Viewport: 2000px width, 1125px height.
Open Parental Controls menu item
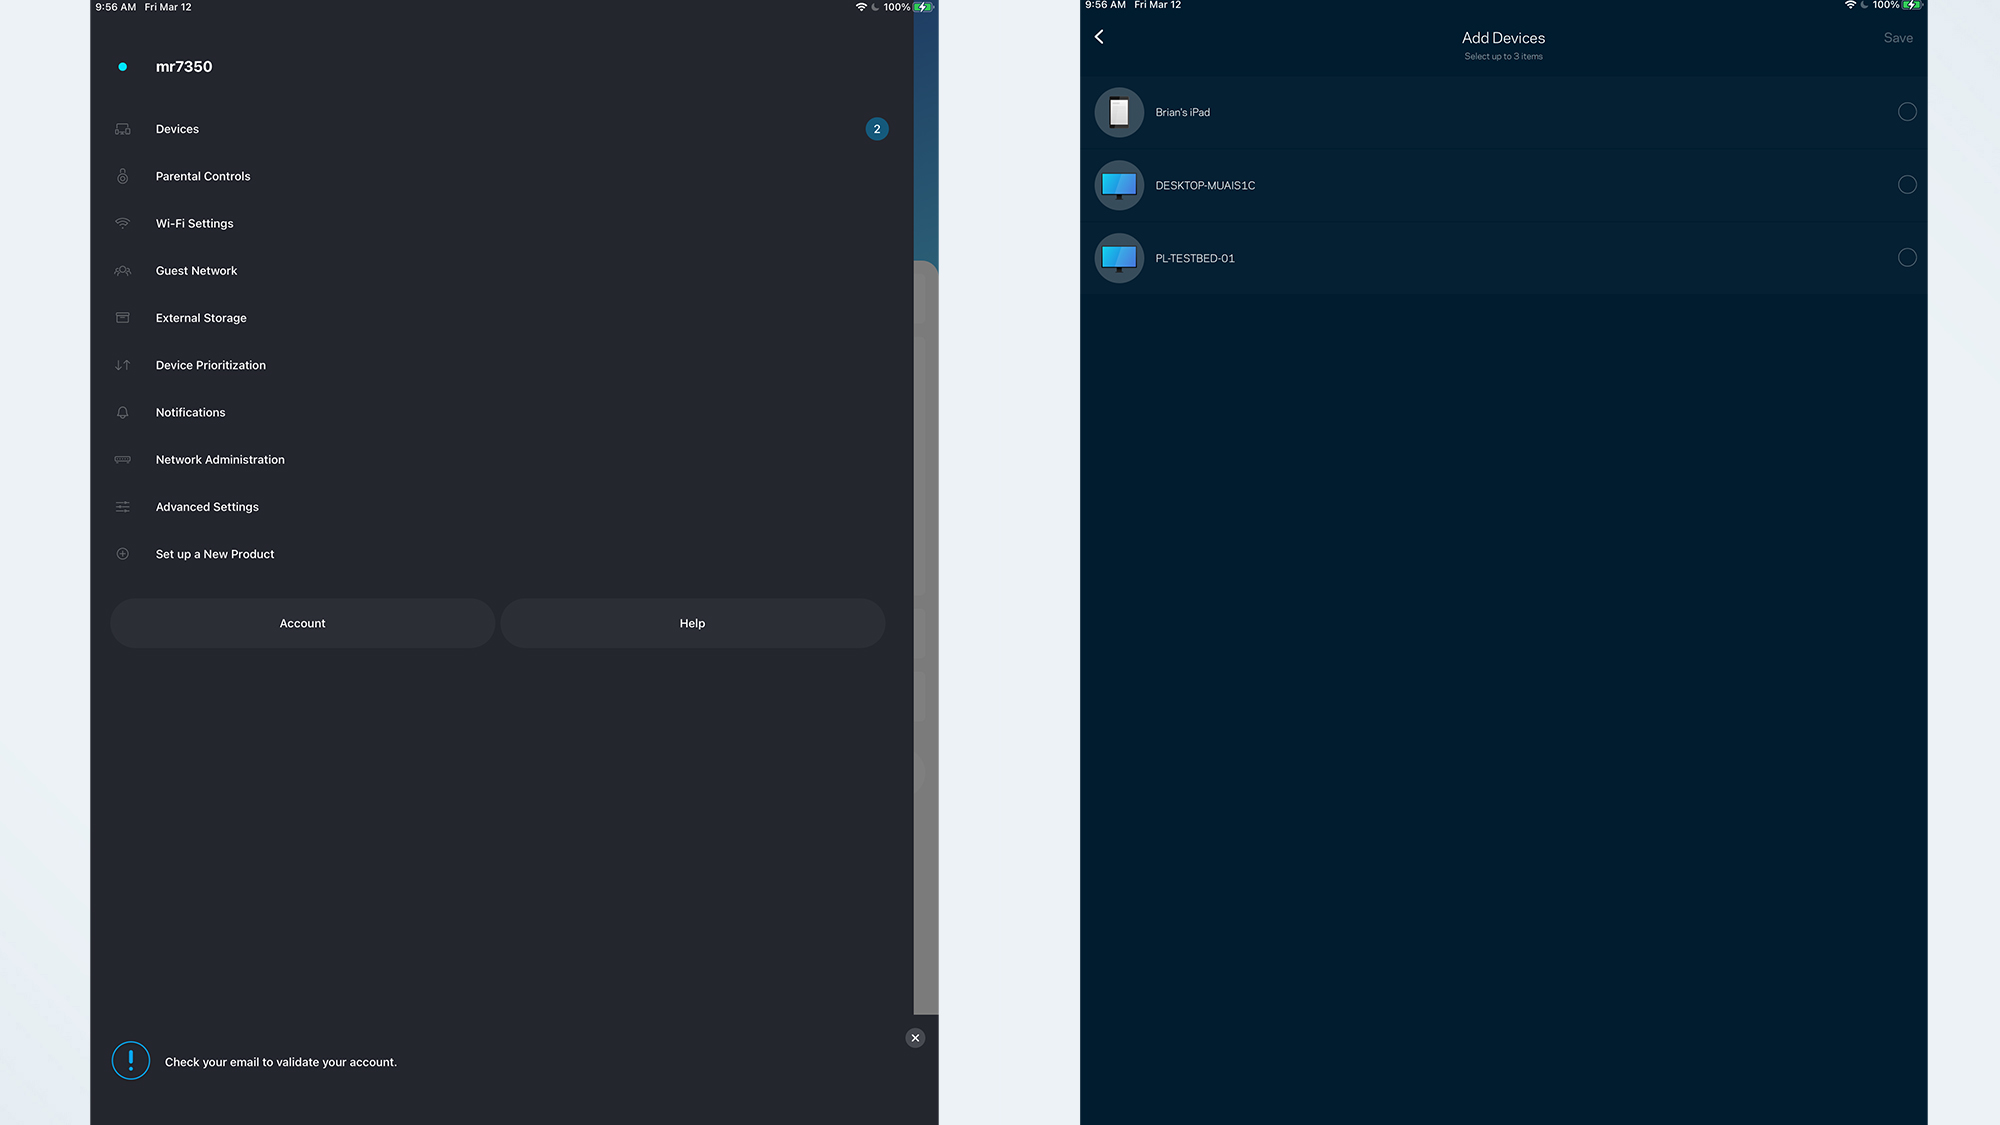pos(500,176)
